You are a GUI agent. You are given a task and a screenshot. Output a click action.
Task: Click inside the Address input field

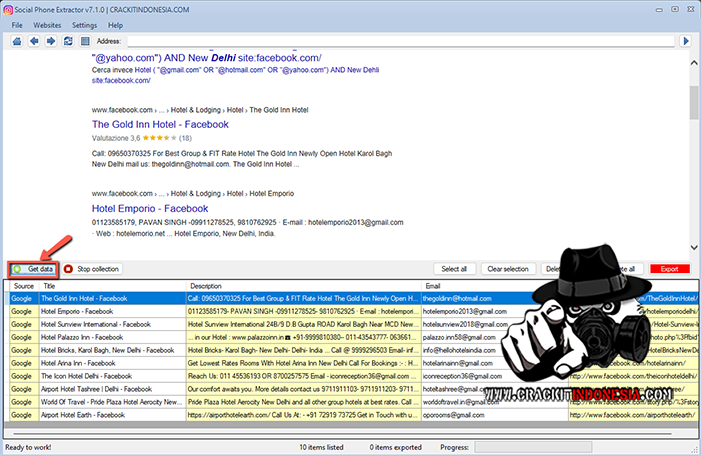400,41
